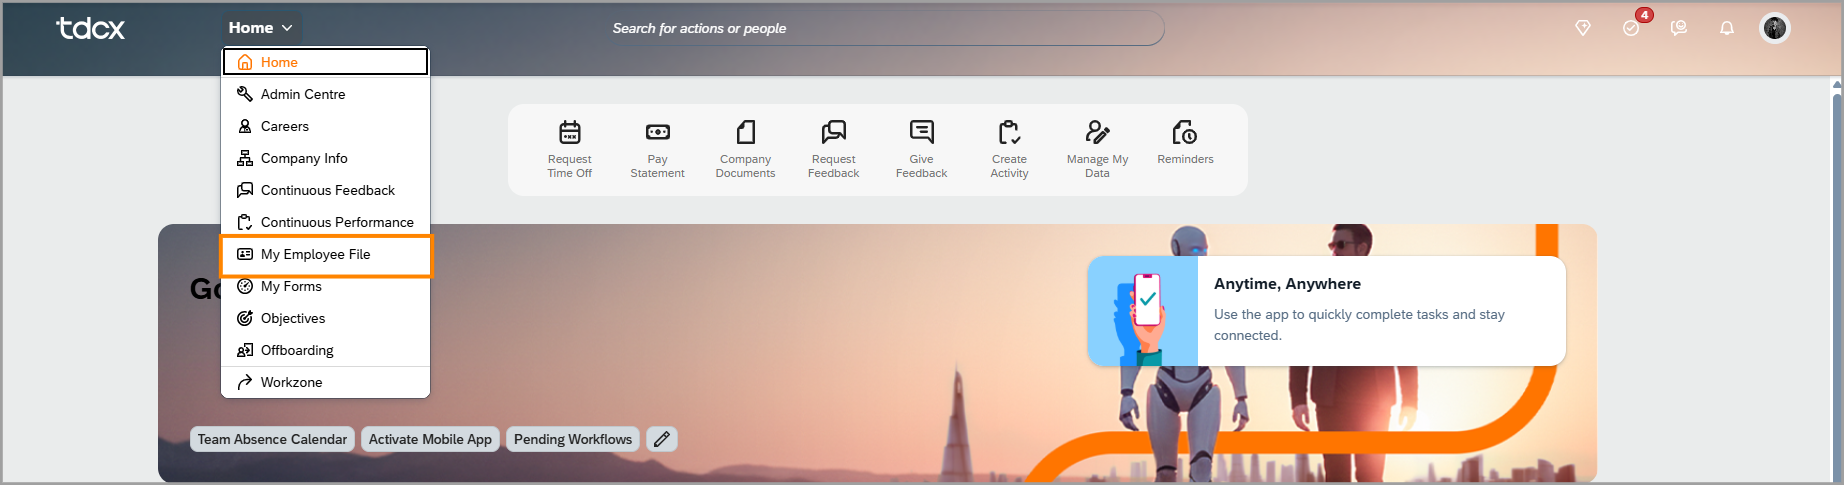The height and width of the screenshot is (485, 1844).
Task: Open the to-do checkmark icon with badge 4
Action: (1632, 27)
